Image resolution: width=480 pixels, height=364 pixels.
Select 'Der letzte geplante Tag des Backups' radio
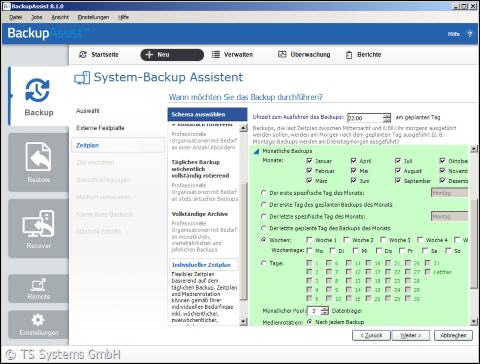tap(264, 228)
